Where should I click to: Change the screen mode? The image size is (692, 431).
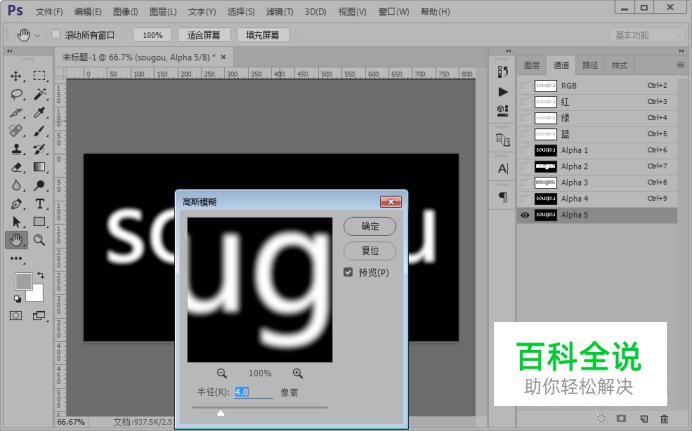point(39,315)
